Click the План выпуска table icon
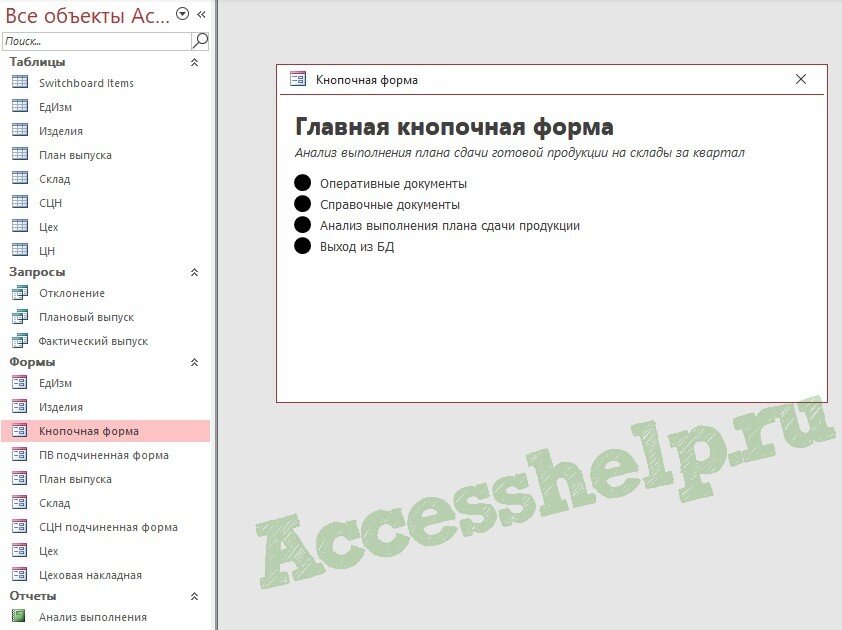Viewport: 842px width, 630px height. pos(20,154)
